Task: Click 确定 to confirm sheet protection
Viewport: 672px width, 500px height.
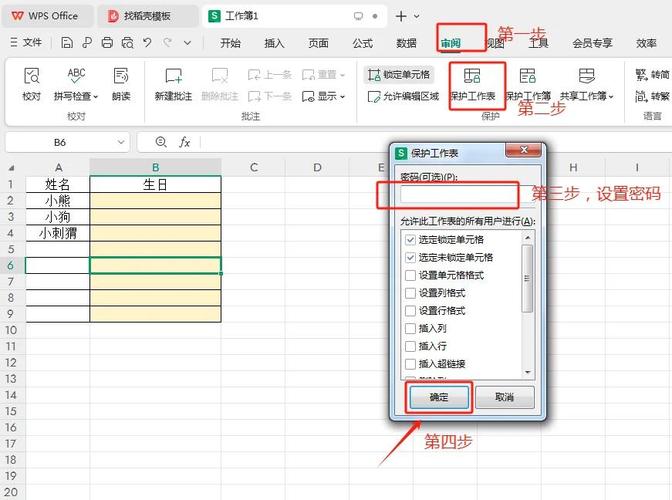Action: tap(439, 397)
